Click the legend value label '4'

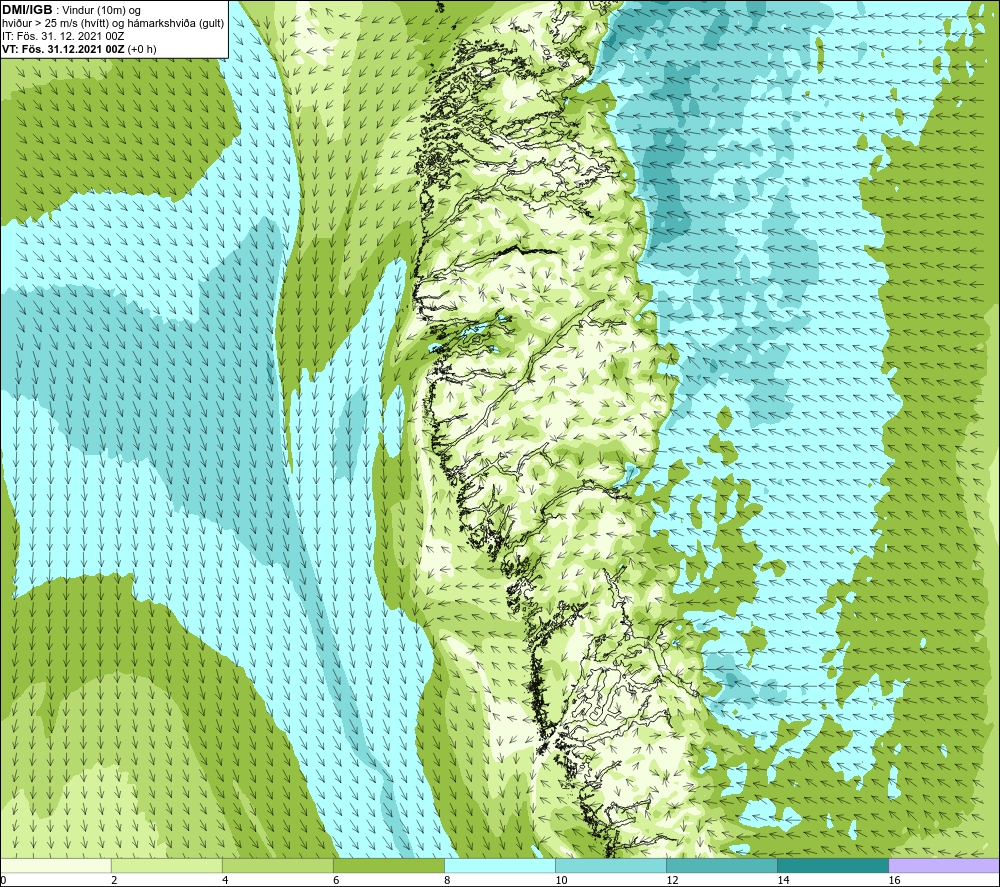tap(225, 880)
